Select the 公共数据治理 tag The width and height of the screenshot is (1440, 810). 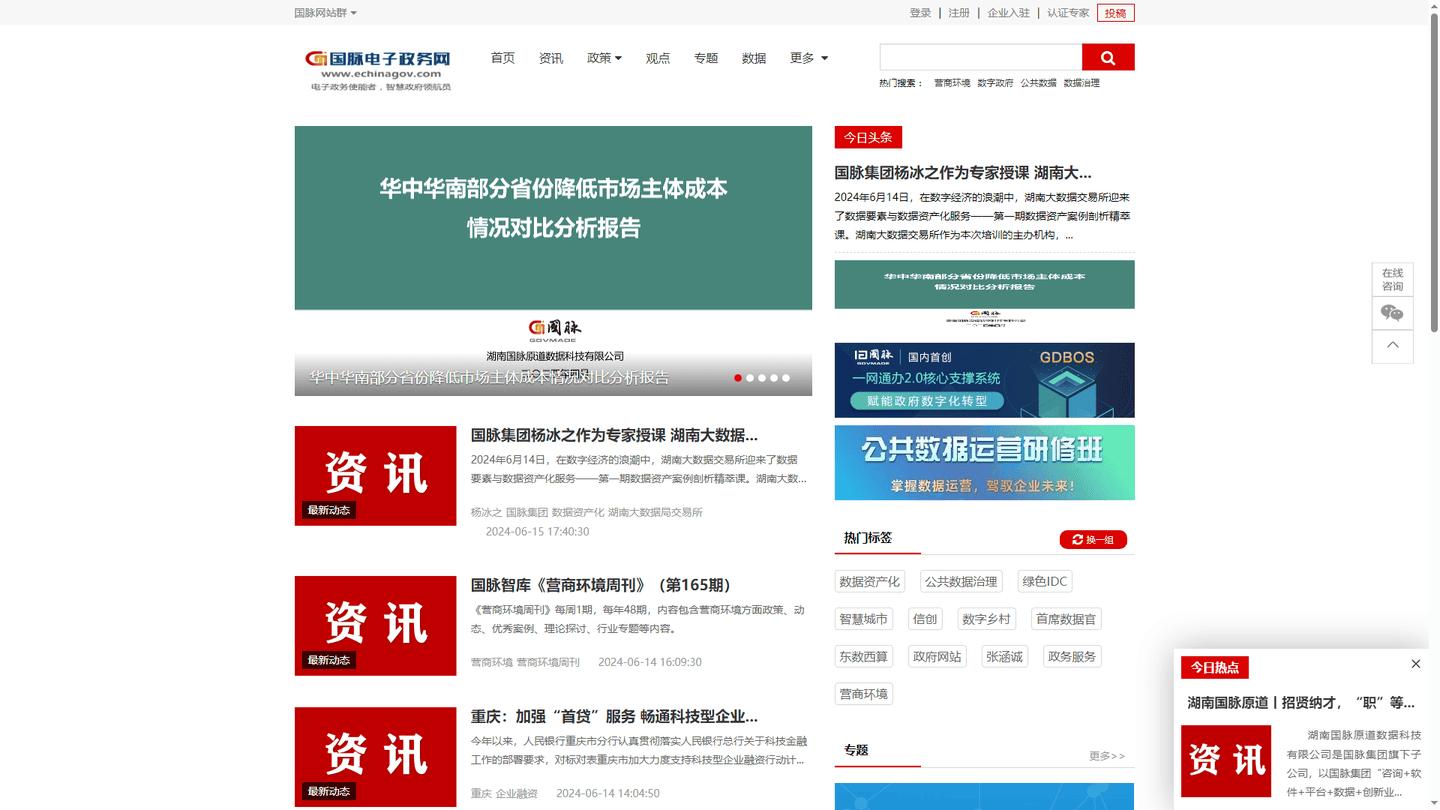[961, 581]
